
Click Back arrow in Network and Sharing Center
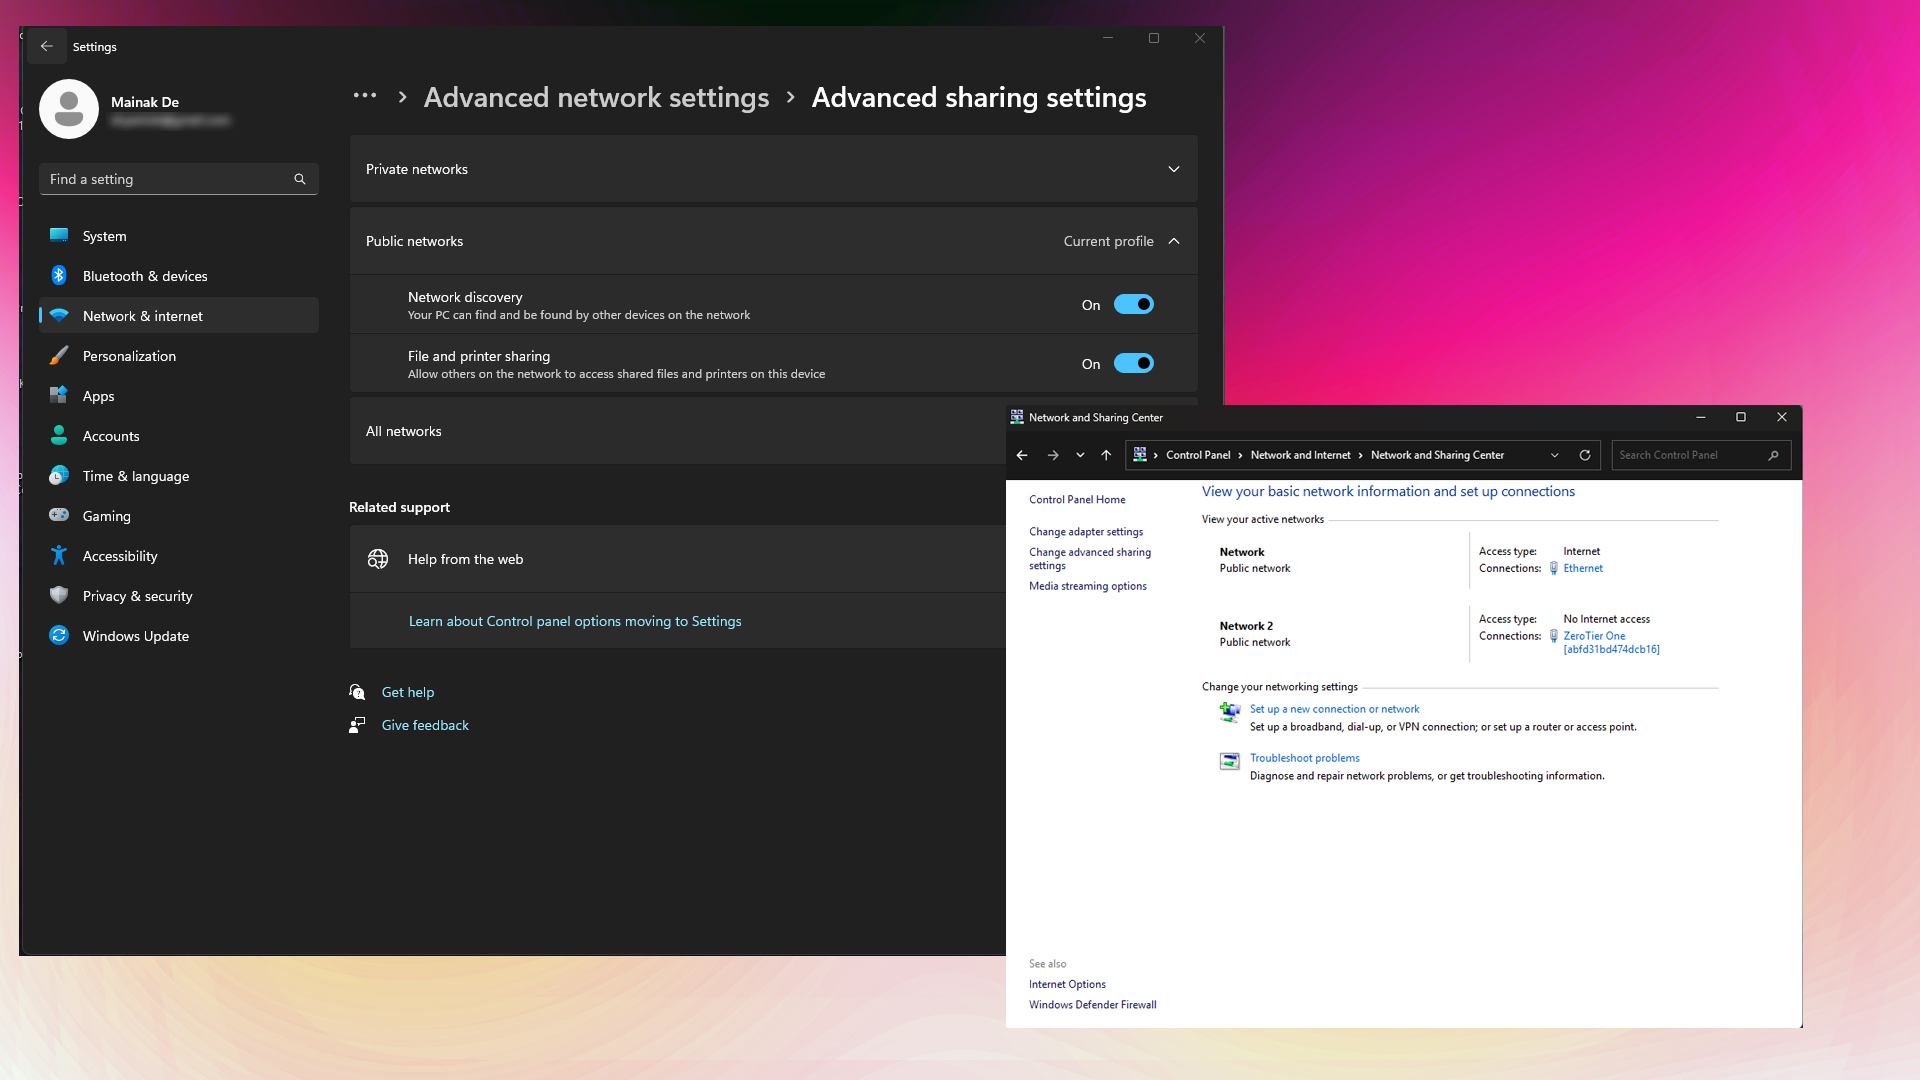(1022, 455)
